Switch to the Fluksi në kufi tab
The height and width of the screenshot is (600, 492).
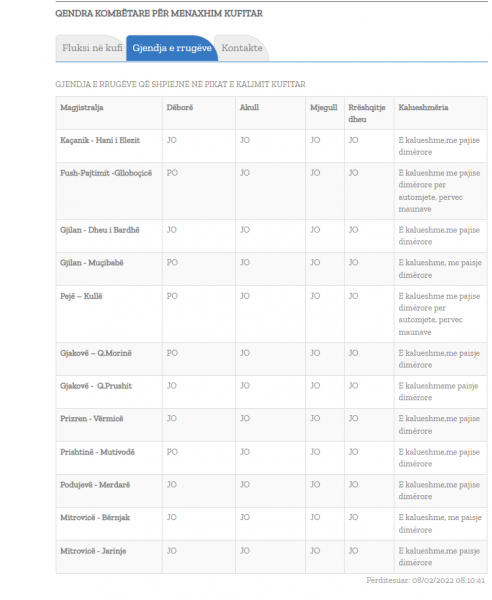tap(92, 48)
